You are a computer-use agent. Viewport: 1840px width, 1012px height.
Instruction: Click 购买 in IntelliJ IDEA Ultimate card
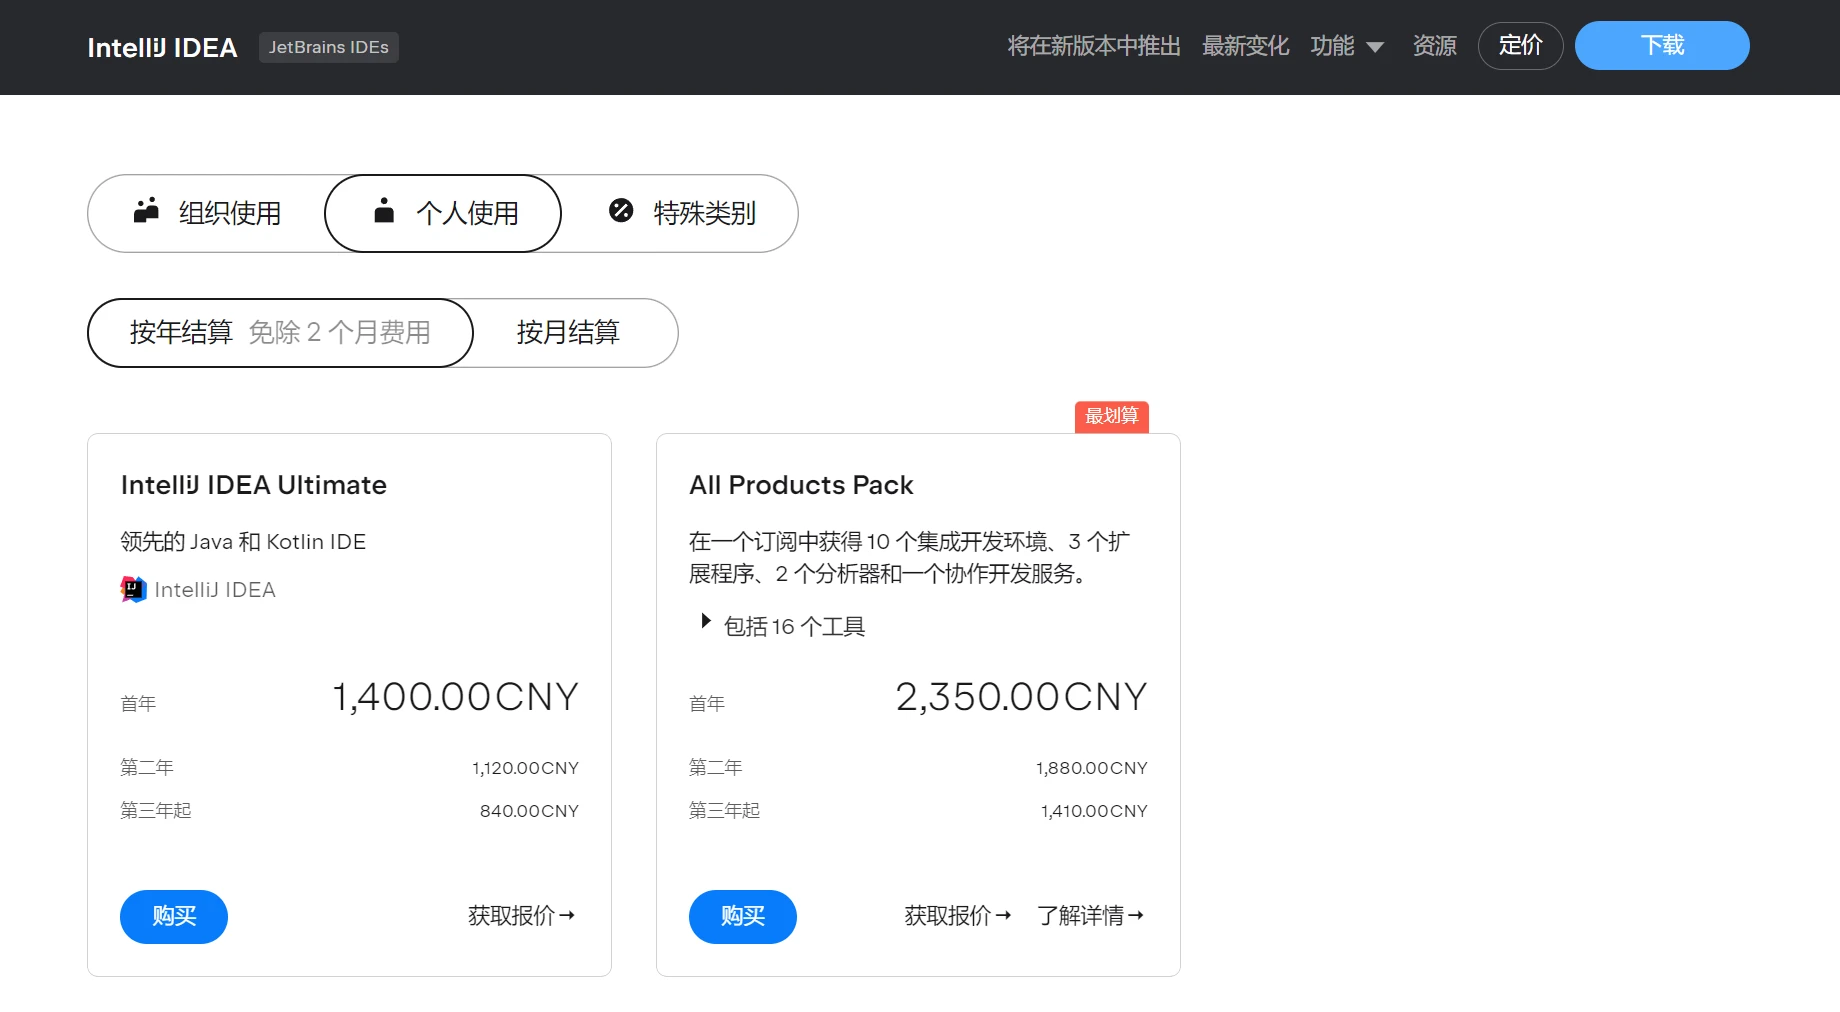pyautogui.click(x=174, y=917)
